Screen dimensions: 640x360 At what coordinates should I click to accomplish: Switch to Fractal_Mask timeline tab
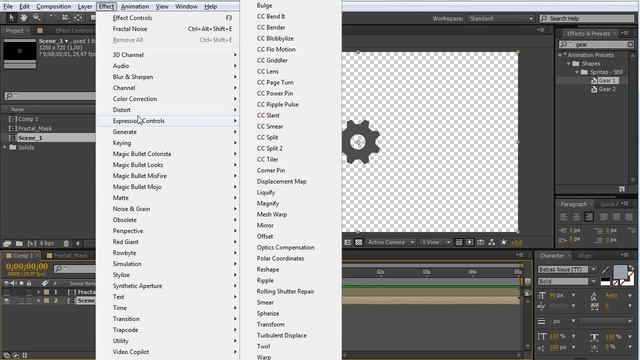70,256
